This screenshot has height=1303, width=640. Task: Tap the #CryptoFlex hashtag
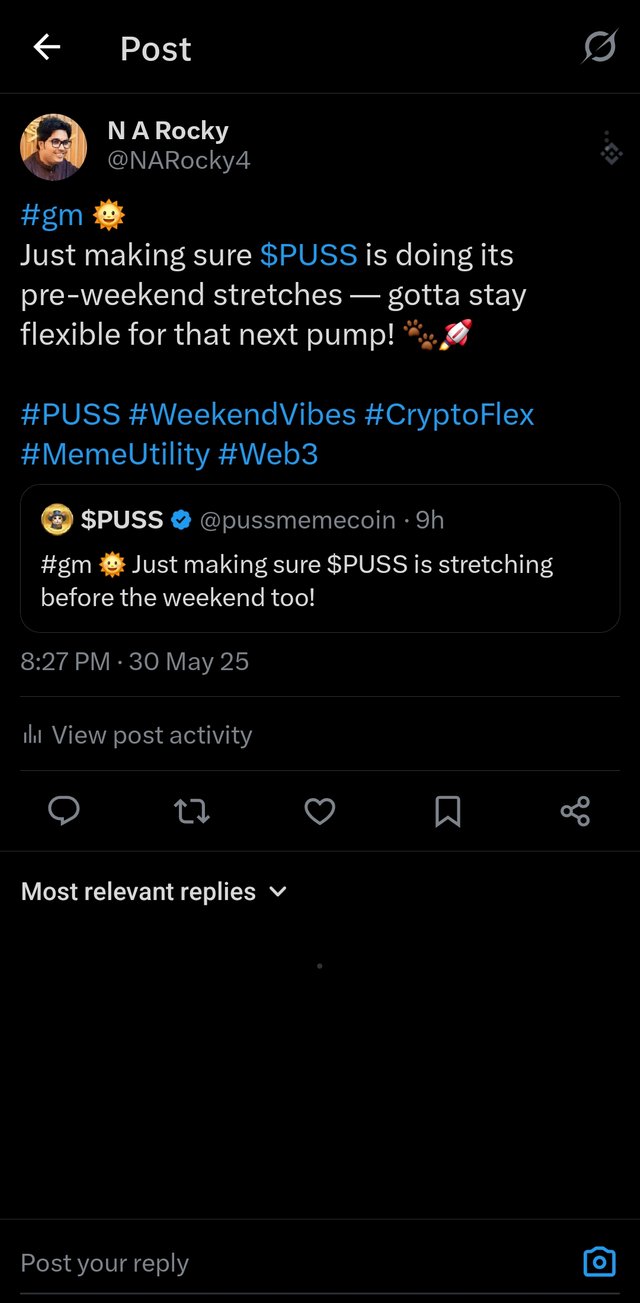coord(449,414)
